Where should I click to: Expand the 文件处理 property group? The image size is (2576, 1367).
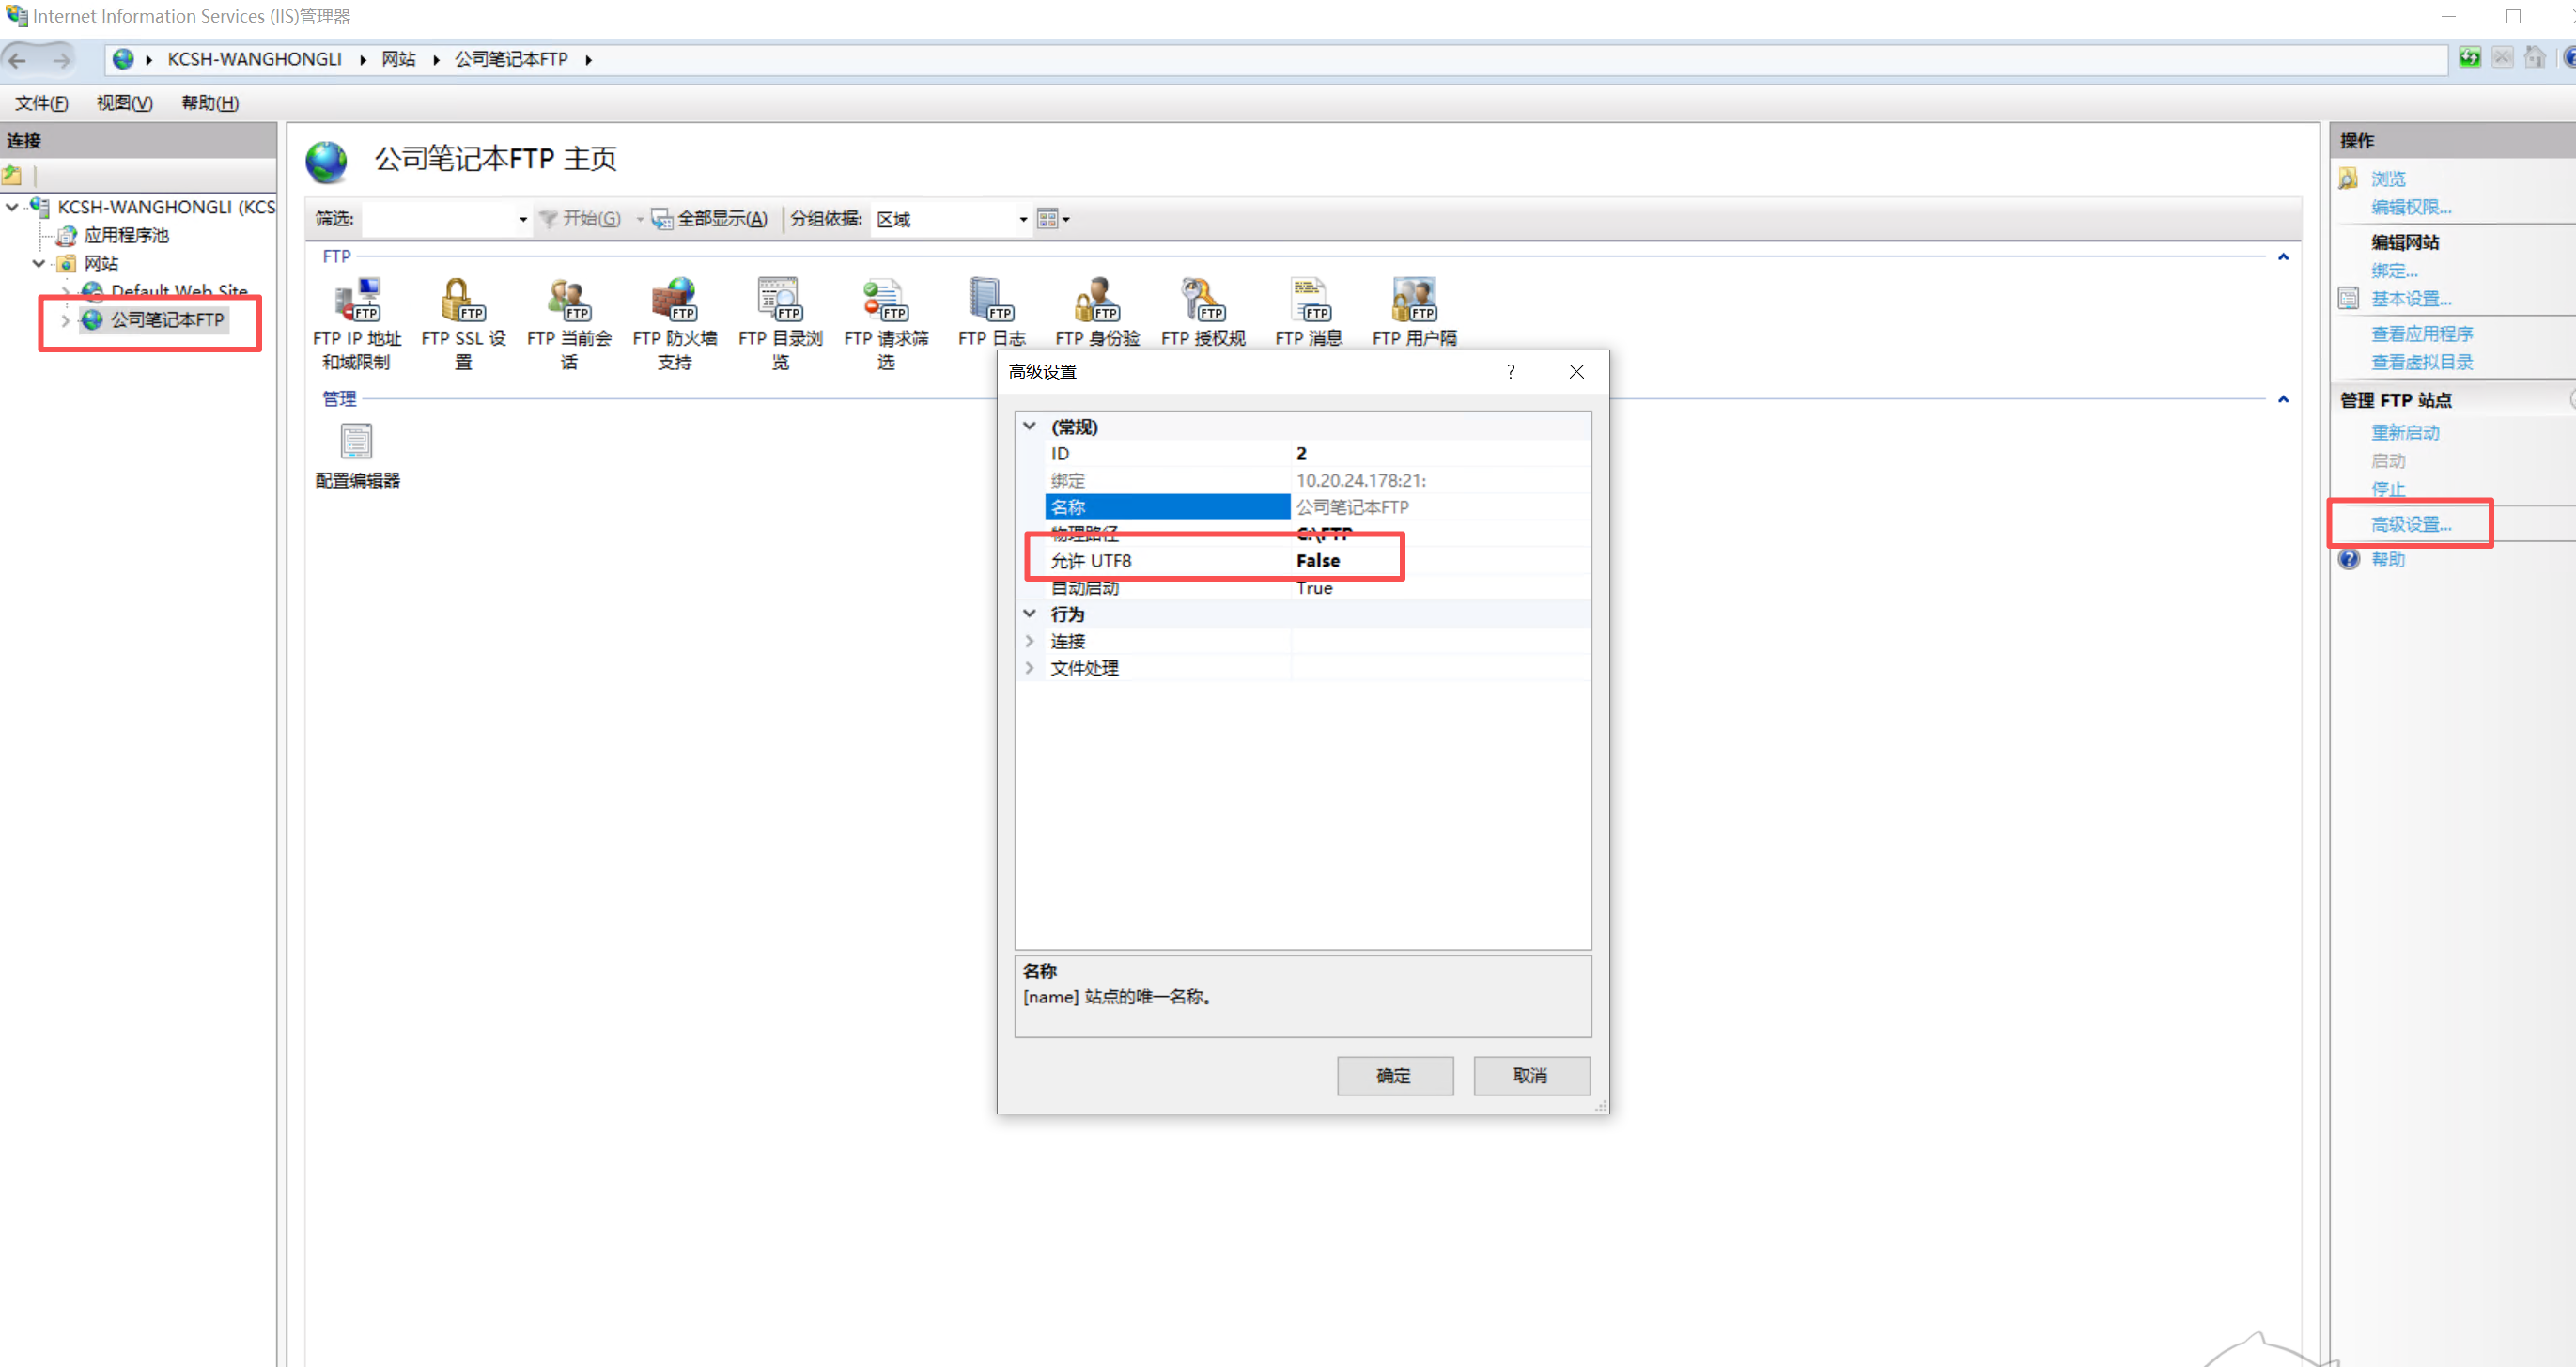(1029, 667)
